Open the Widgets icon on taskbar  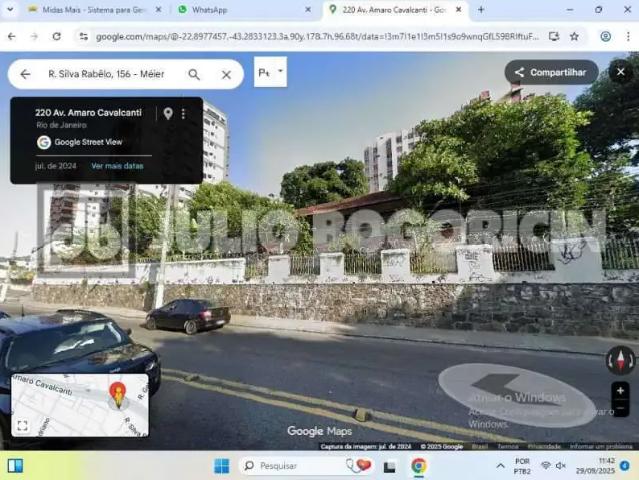tap(15, 466)
